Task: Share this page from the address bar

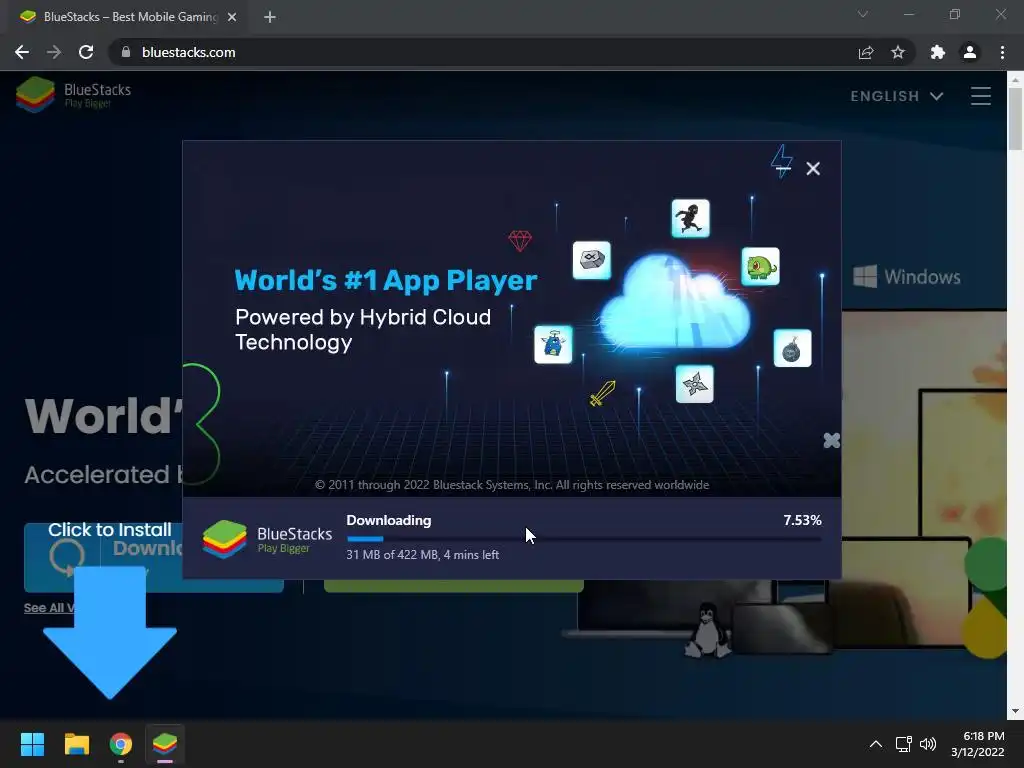Action: (x=866, y=52)
